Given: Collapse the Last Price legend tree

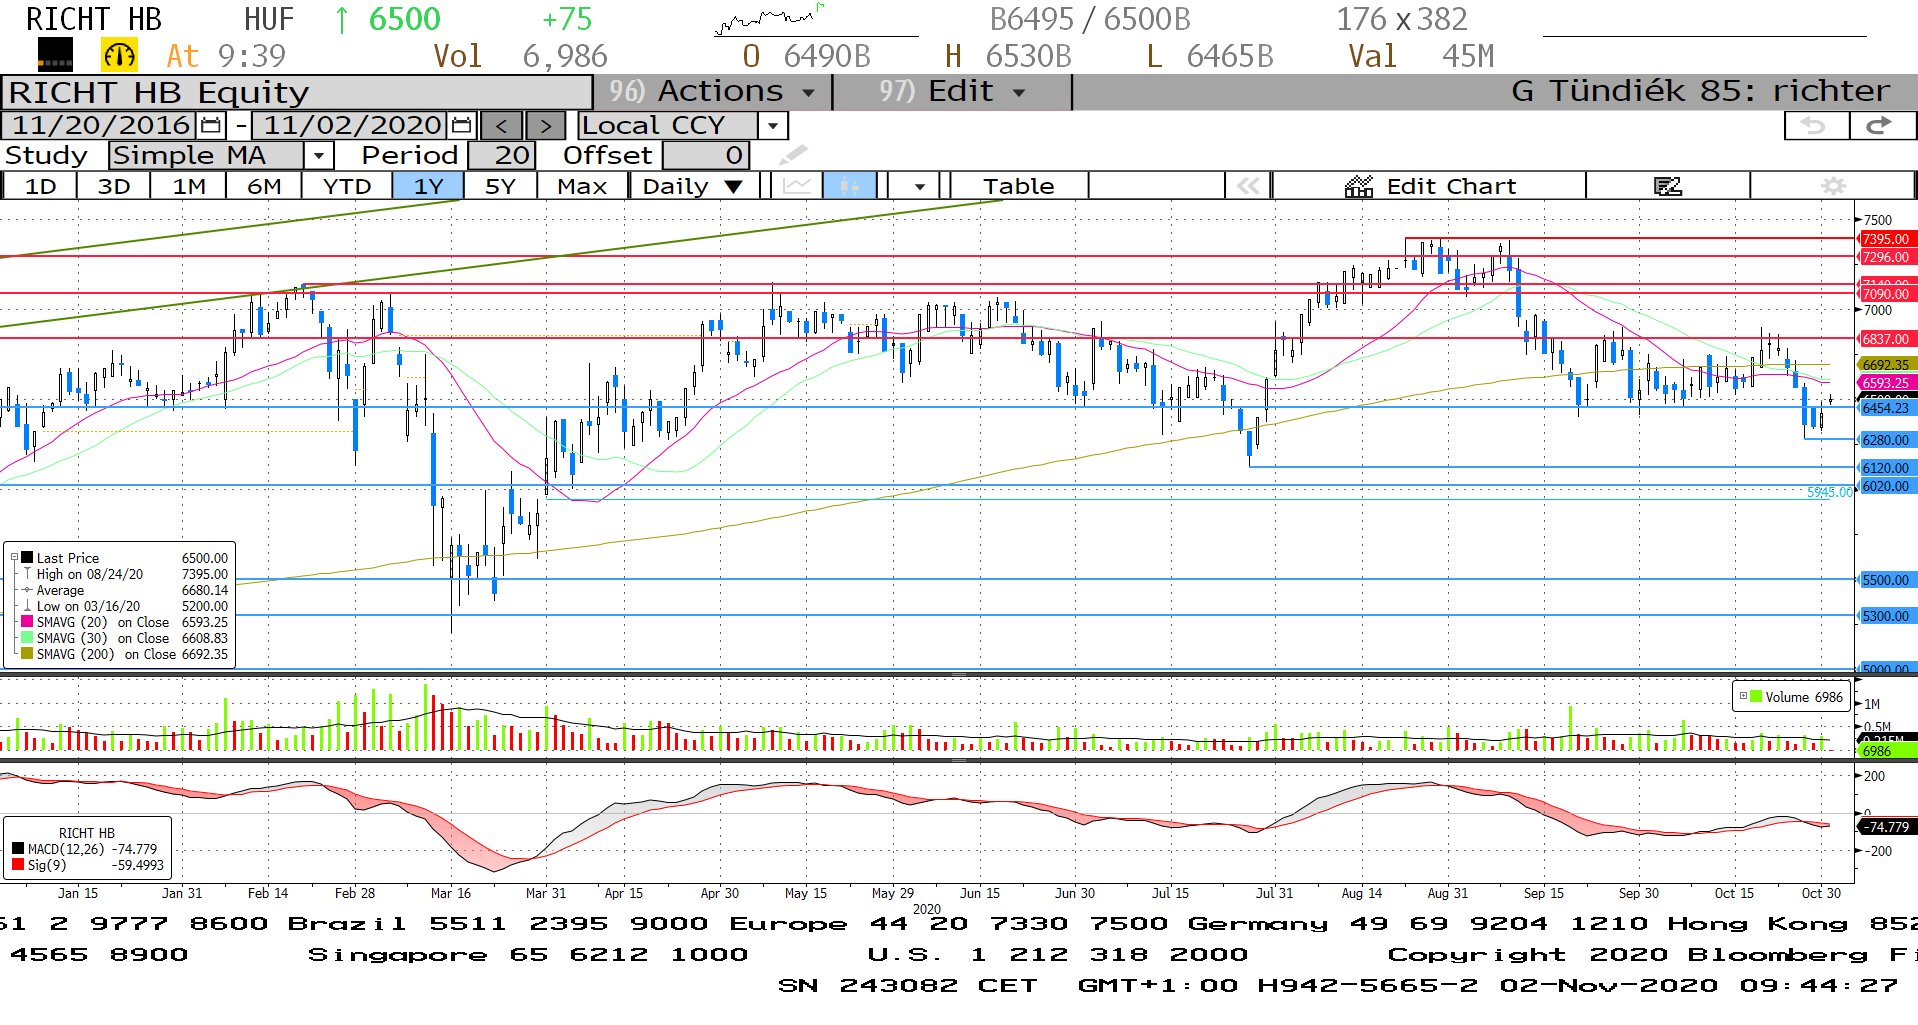Looking at the screenshot, I should coord(14,558).
